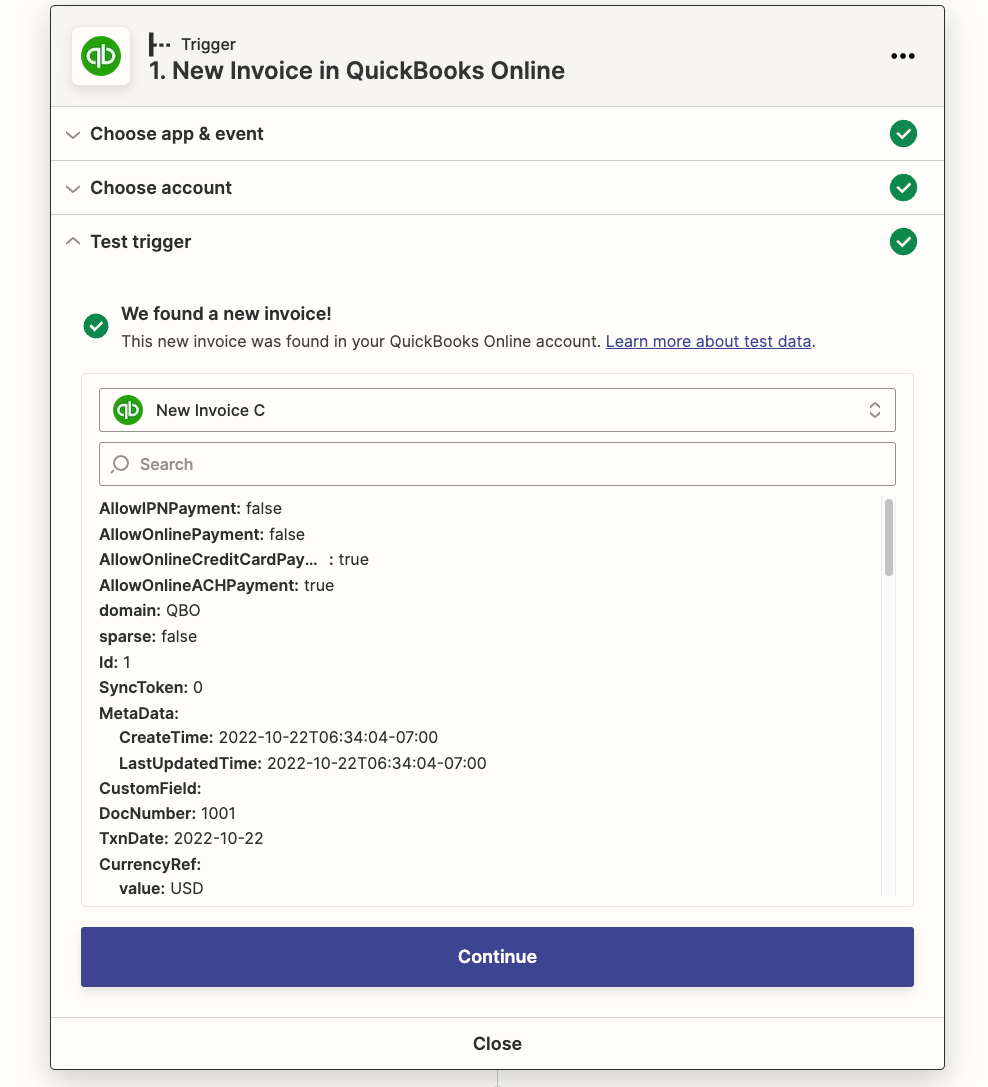Select the LastUpdatedTime timestamp row

pyautogui.click(x=302, y=763)
